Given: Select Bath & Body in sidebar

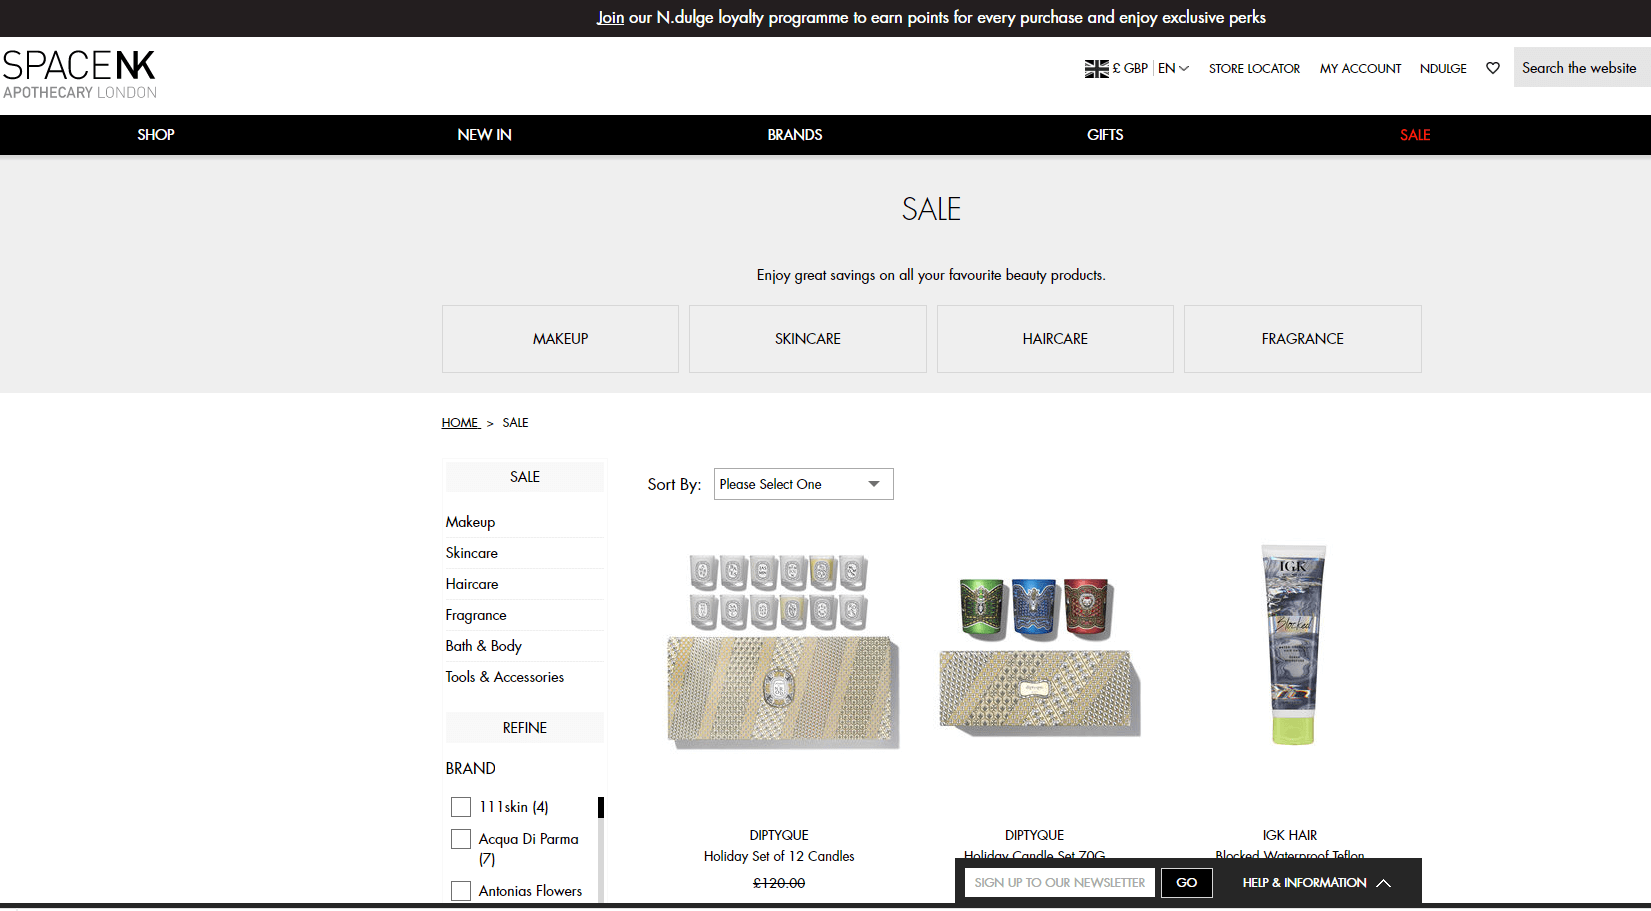Looking at the screenshot, I should point(484,646).
